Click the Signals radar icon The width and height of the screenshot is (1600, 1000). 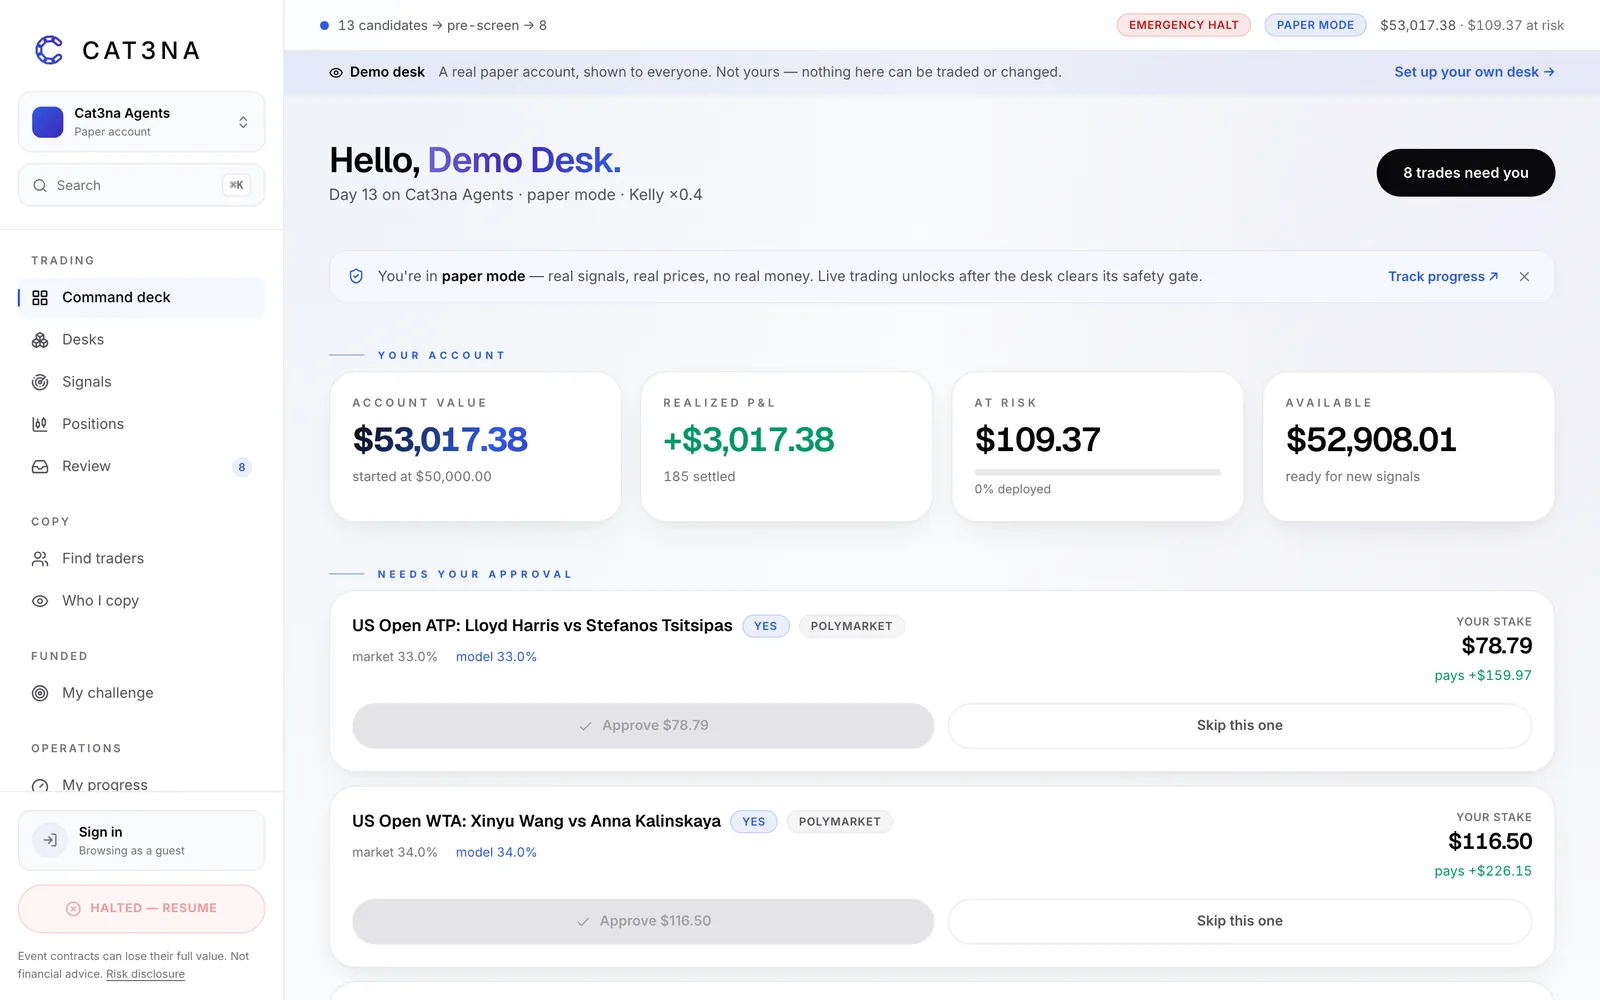(x=40, y=382)
